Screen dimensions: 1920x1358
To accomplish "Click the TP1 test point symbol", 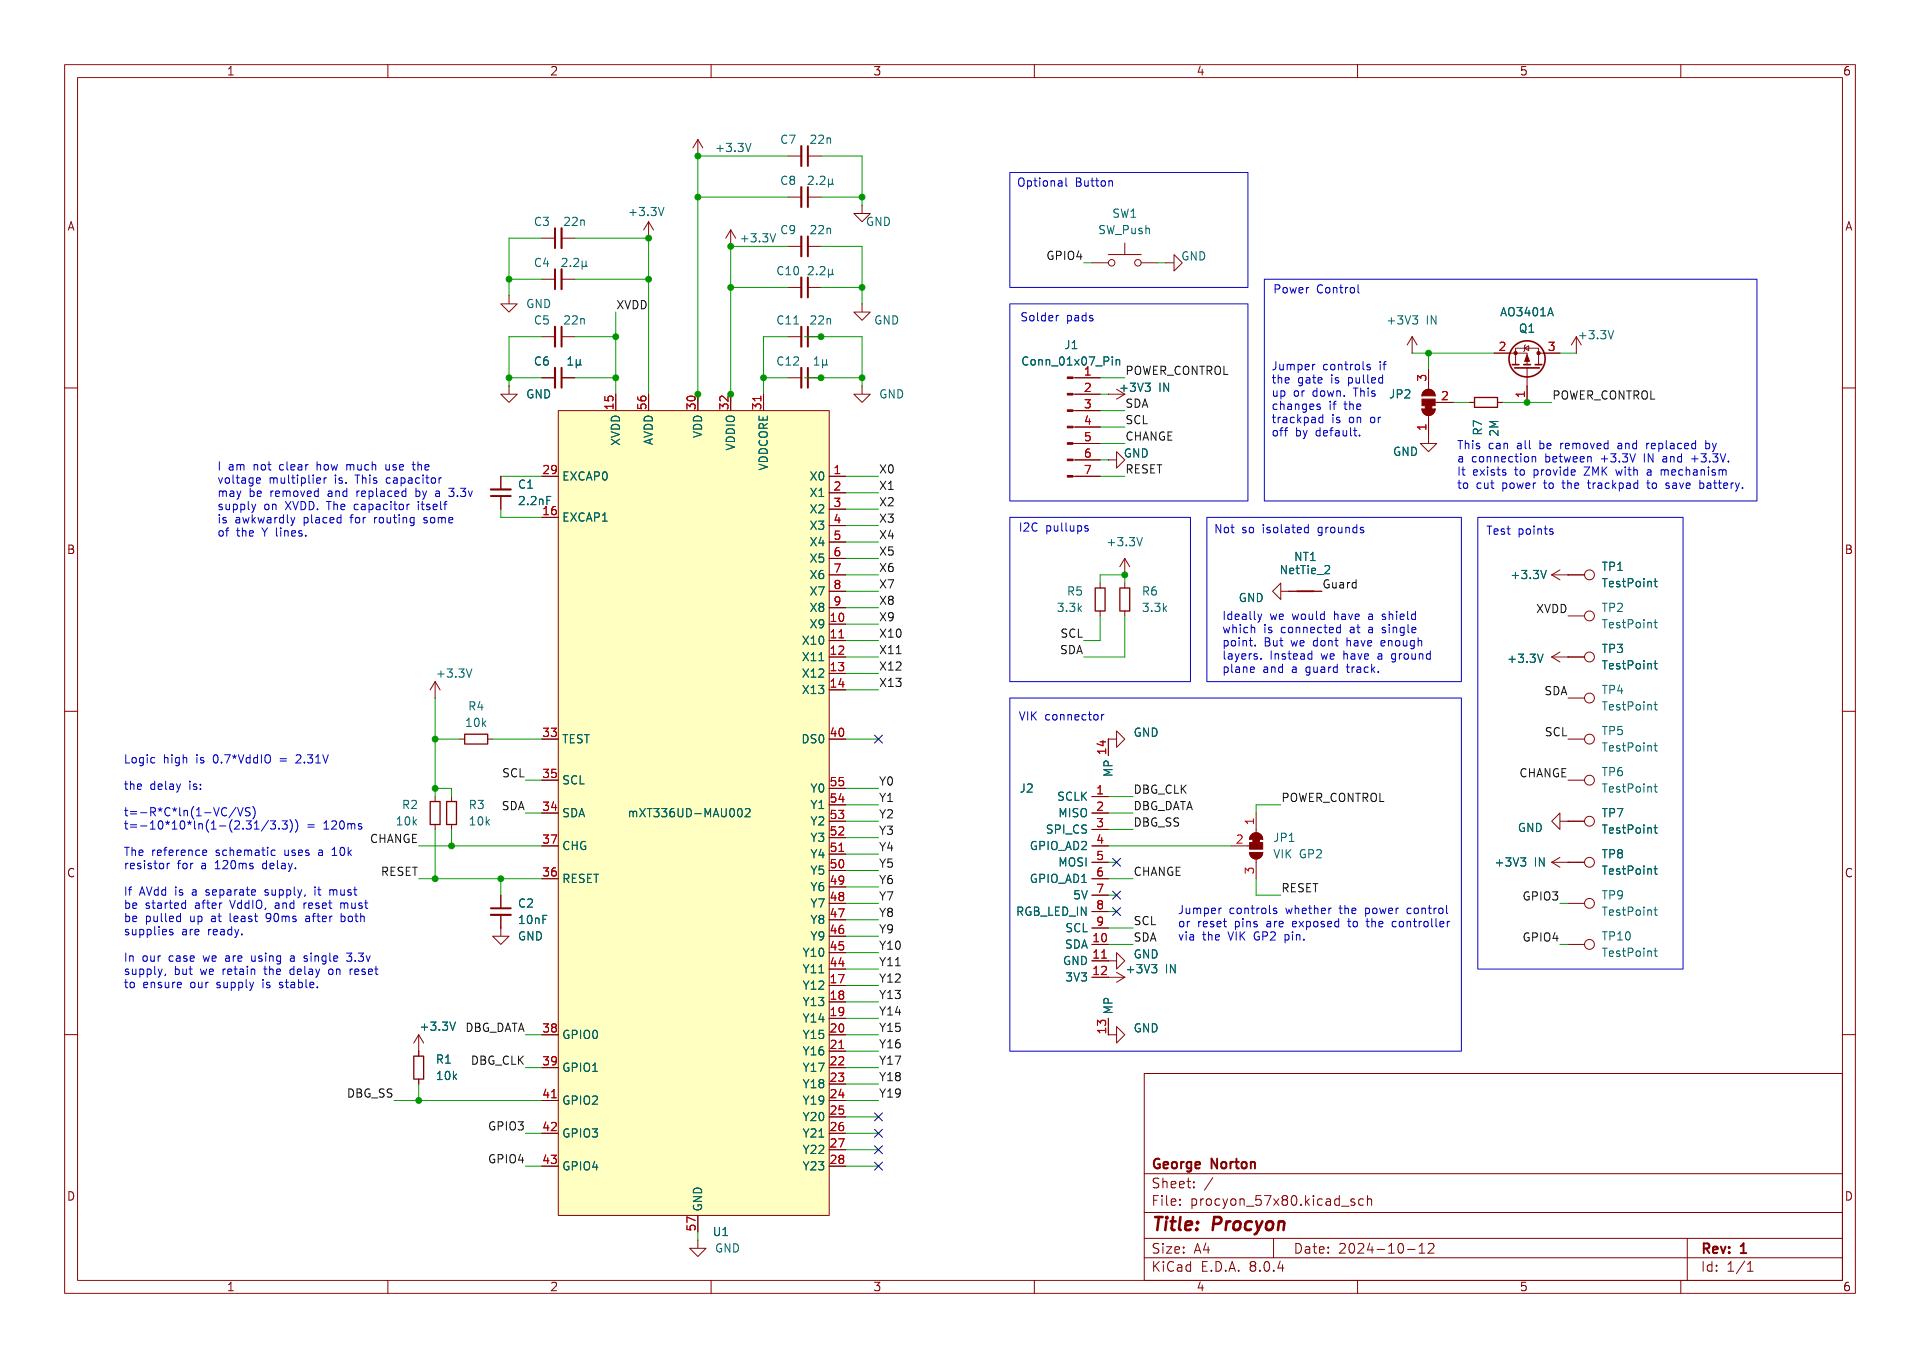I will point(1589,575).
